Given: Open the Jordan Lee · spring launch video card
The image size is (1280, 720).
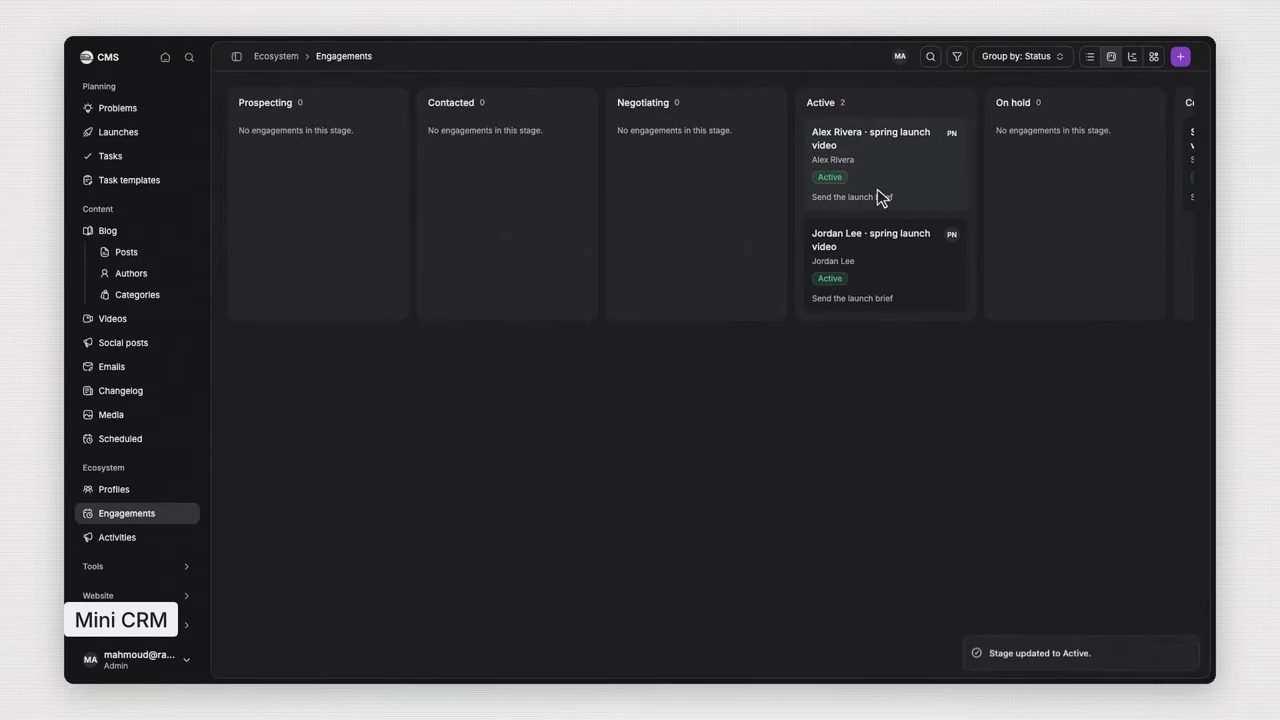Looking at the screenshot, I should tap(886, 266).
